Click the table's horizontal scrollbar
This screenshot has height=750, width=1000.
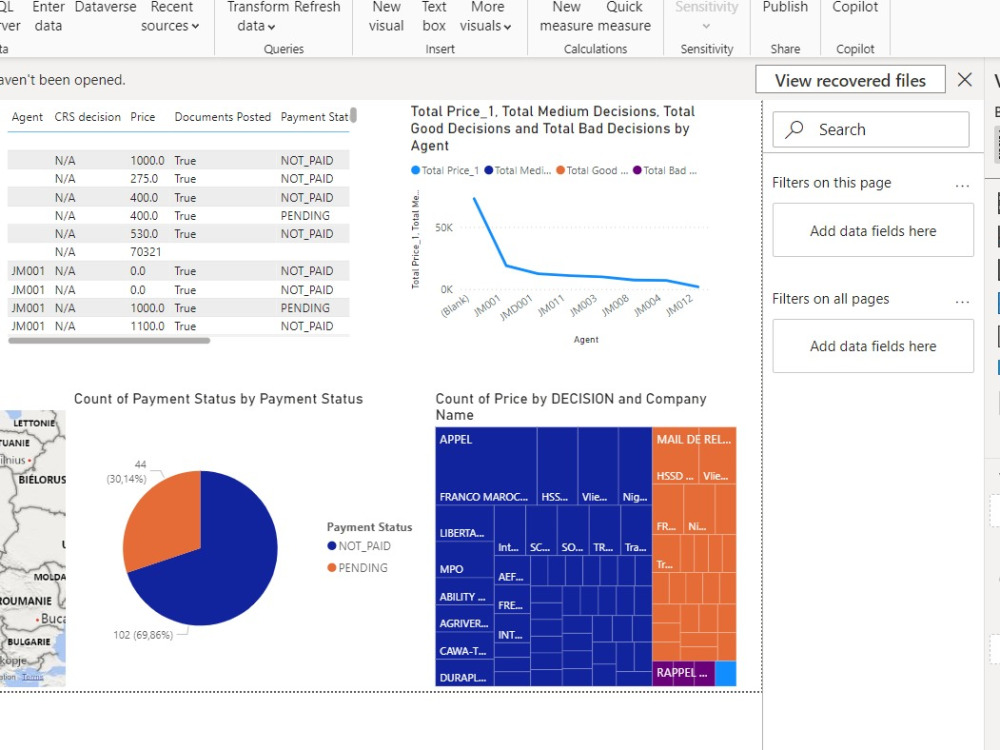coord(109,341)
